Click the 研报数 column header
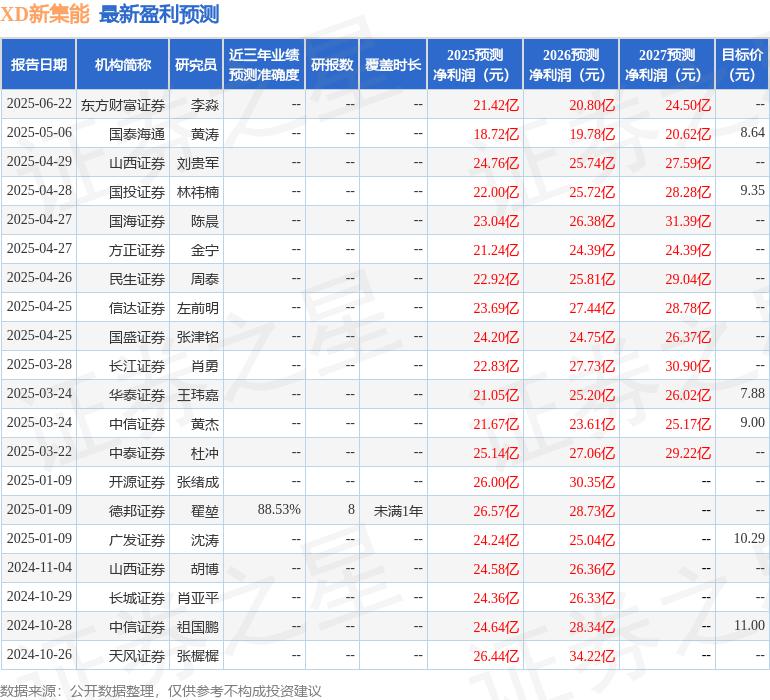Viewport: 770px width, 700px height. [332, 64]
